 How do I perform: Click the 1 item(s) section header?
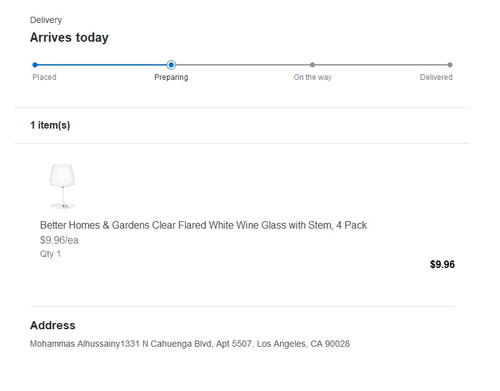(50, 125)
